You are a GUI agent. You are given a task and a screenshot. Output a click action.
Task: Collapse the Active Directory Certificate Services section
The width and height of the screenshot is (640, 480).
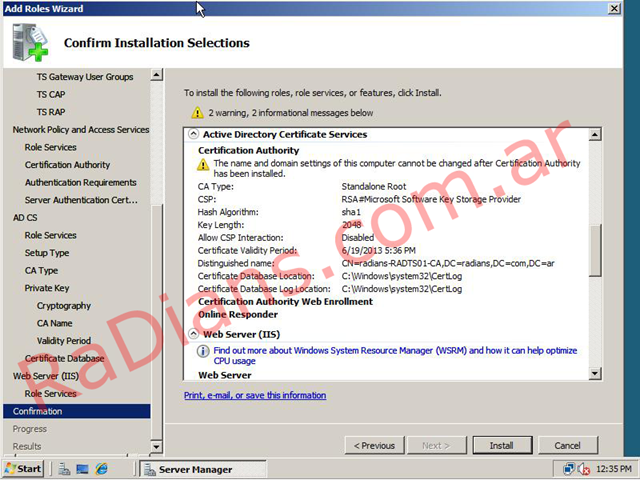[192, 134]
